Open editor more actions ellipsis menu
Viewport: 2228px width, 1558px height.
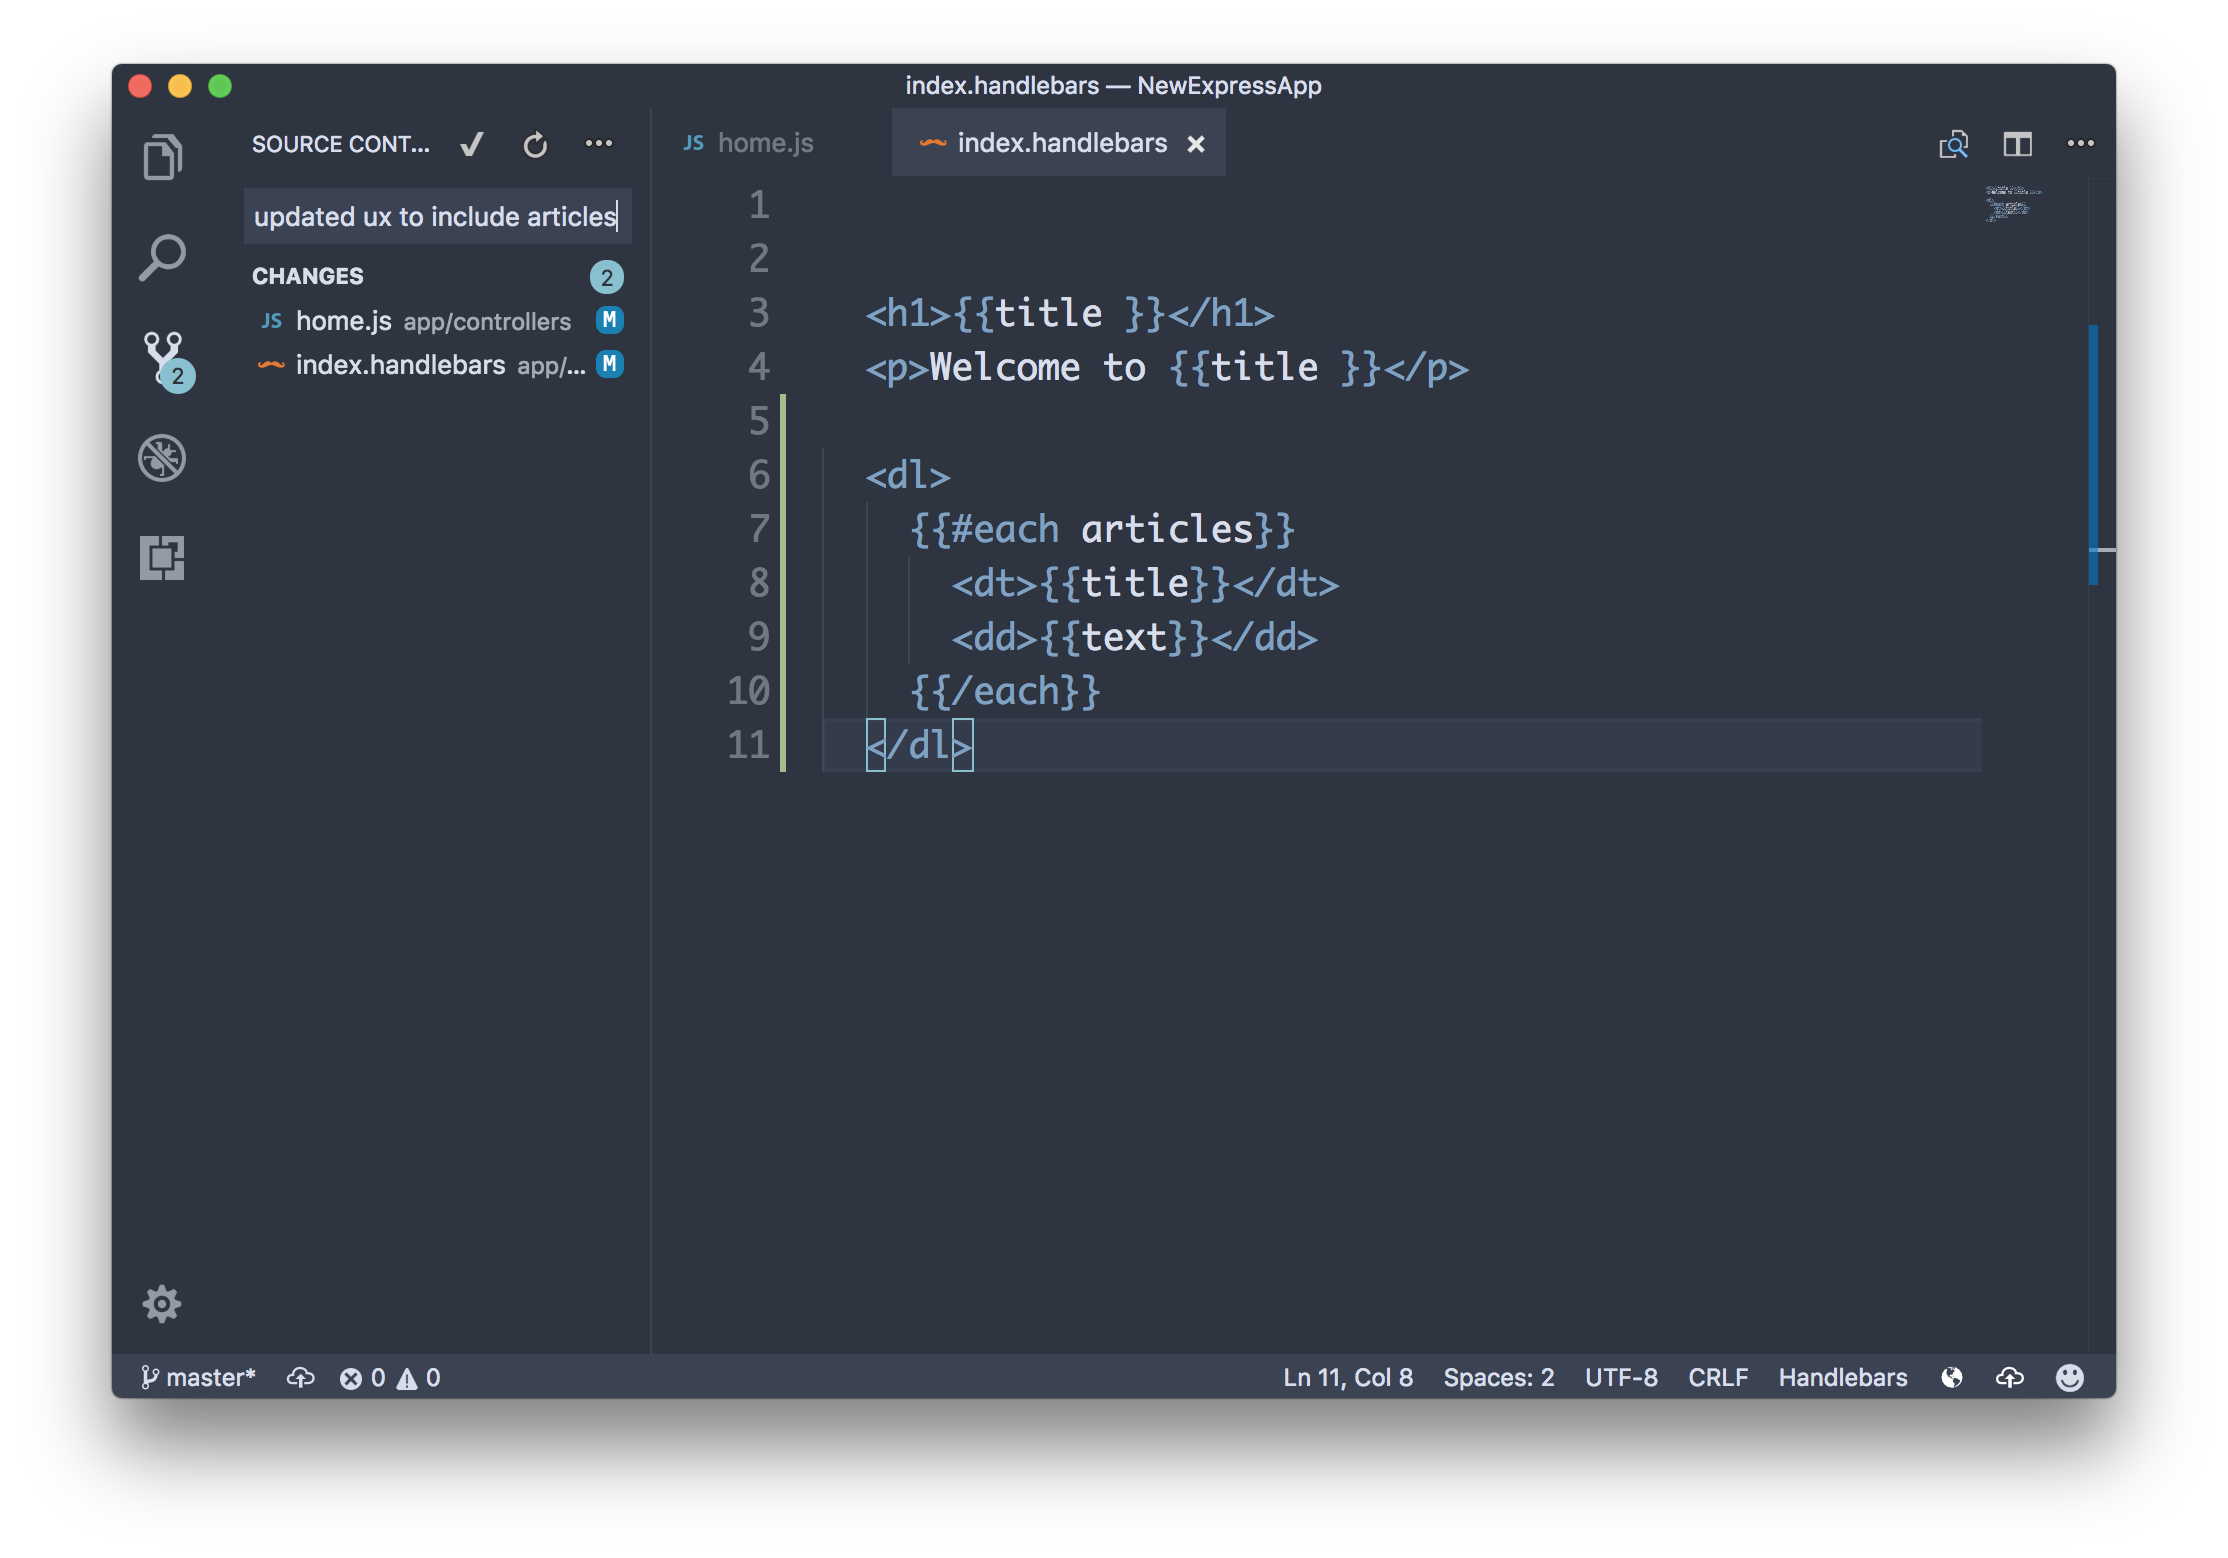pos(2081,144)
